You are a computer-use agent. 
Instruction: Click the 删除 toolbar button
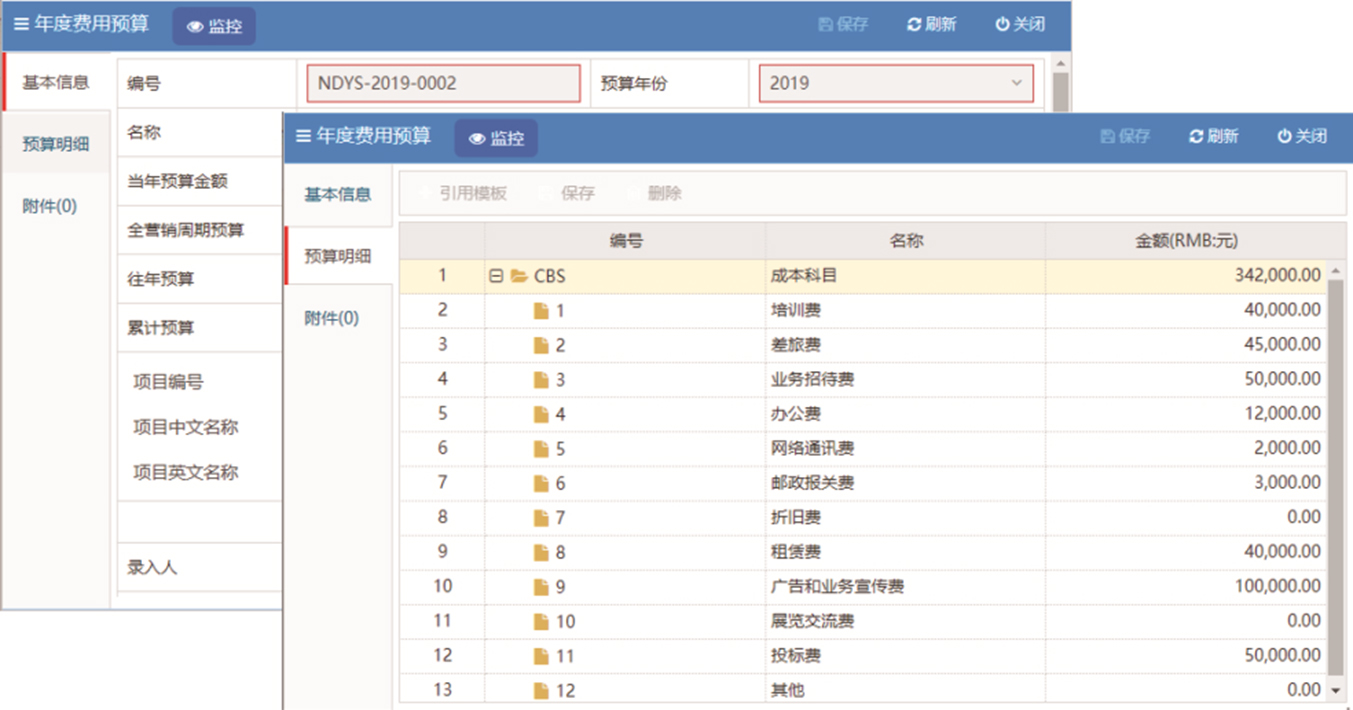[655, 193]
